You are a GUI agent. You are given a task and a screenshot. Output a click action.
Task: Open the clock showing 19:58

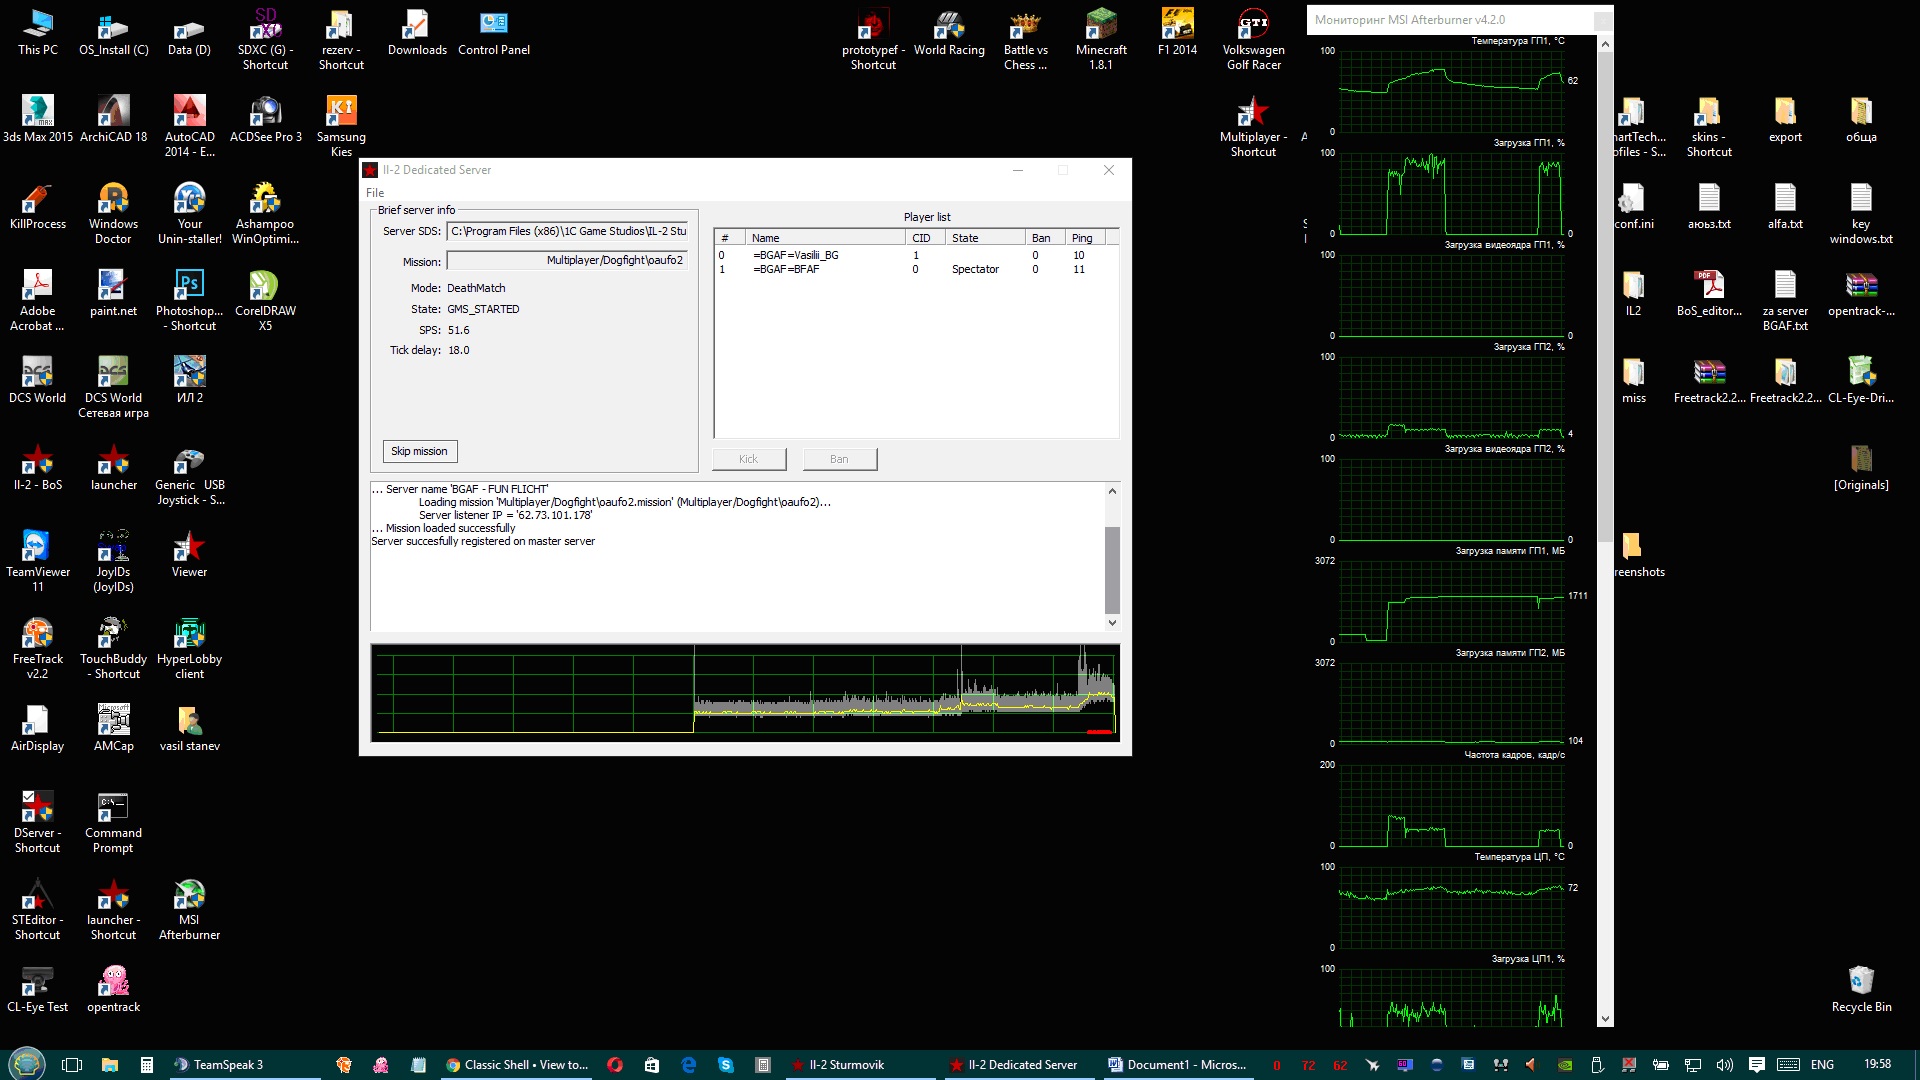(x=1878, y=1065)
